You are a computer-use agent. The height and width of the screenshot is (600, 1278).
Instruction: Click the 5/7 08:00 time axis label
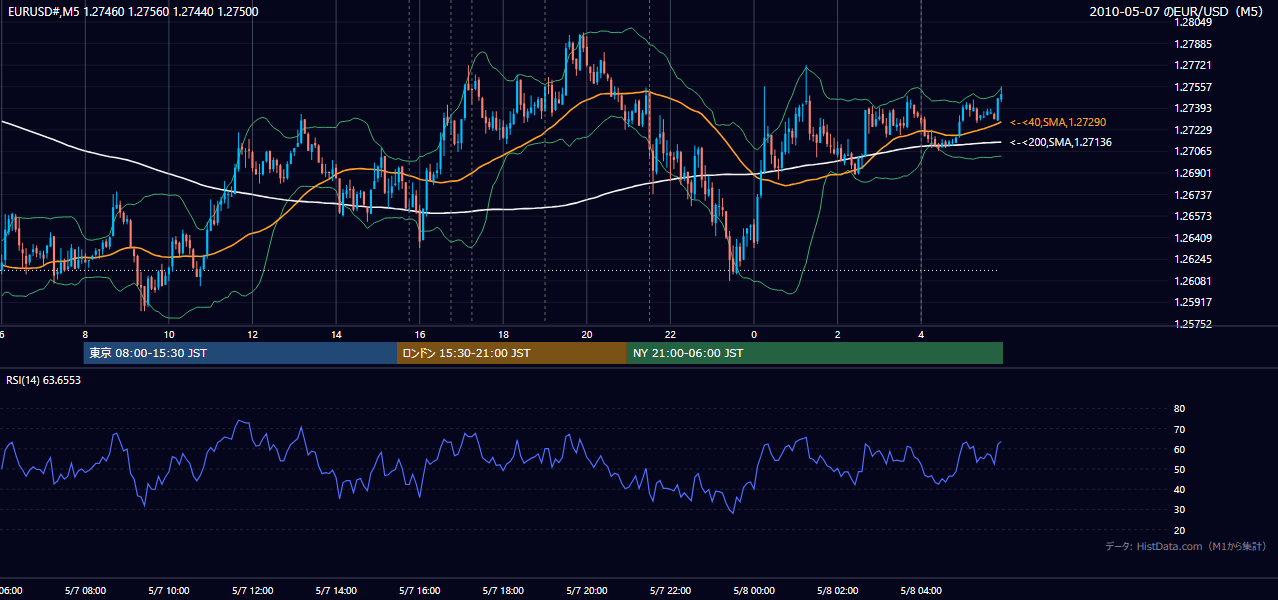(84, 591)
